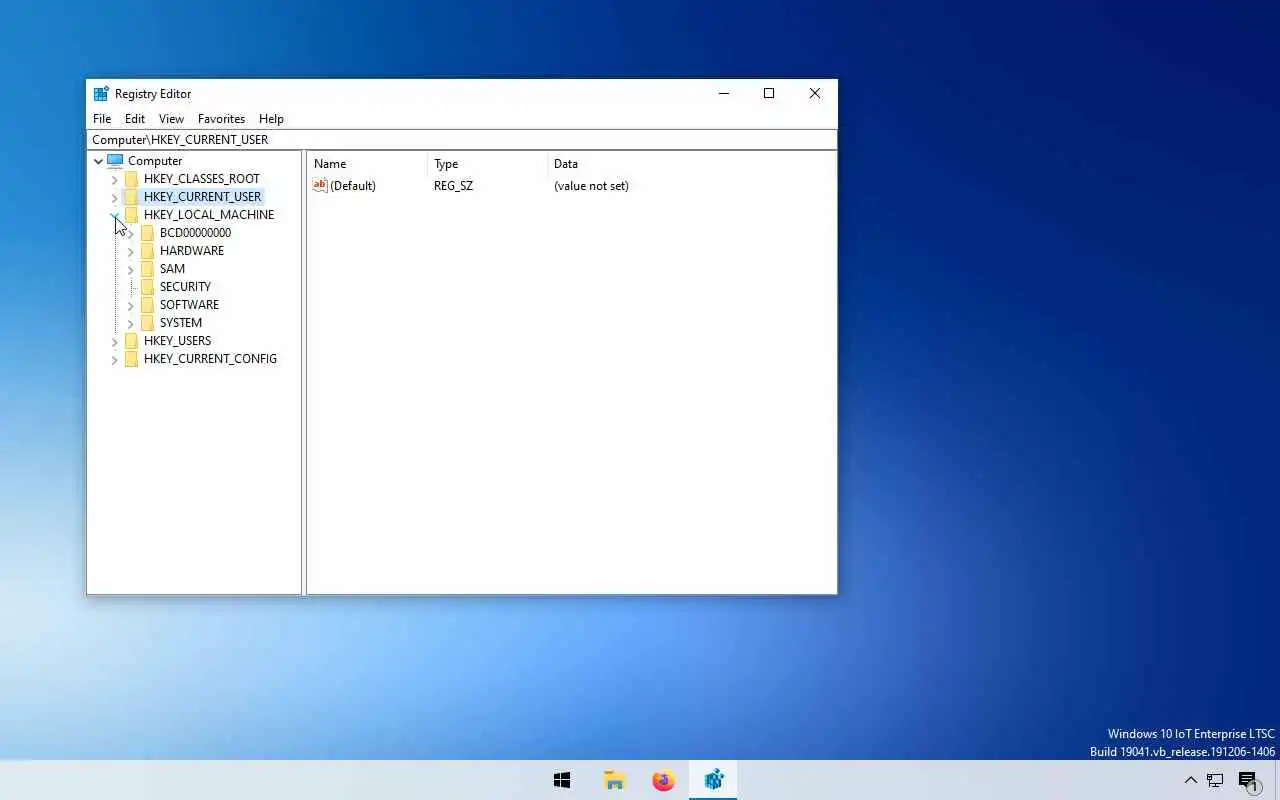Select the Computer icon in tree
This screenshot has width=1280, height=800.
[115, 160]
